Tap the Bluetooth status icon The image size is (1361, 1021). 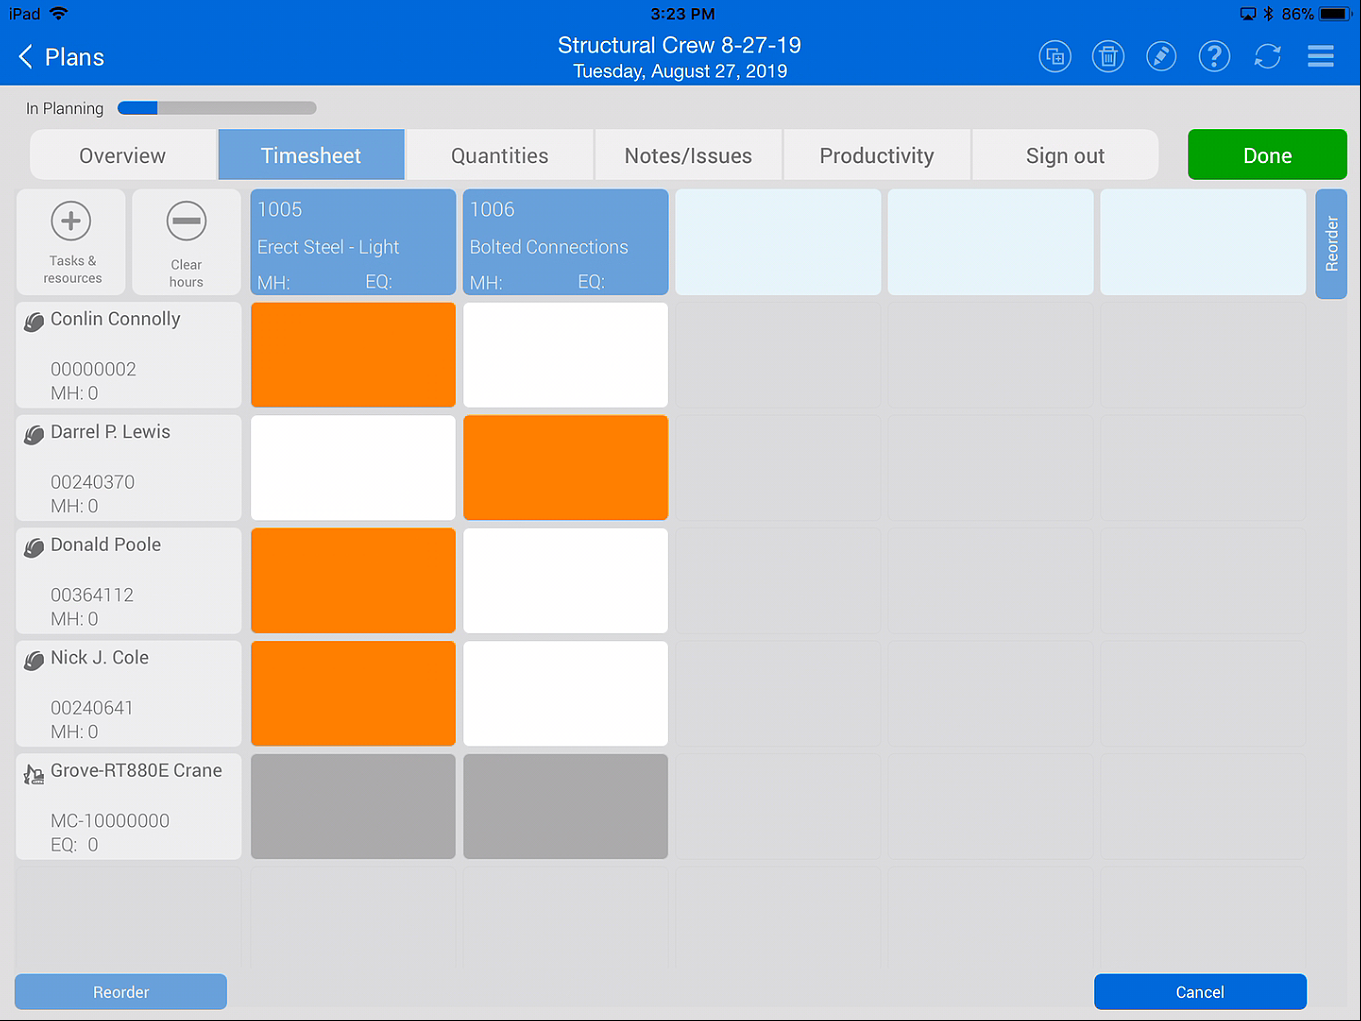click(x=1268, y=14)
